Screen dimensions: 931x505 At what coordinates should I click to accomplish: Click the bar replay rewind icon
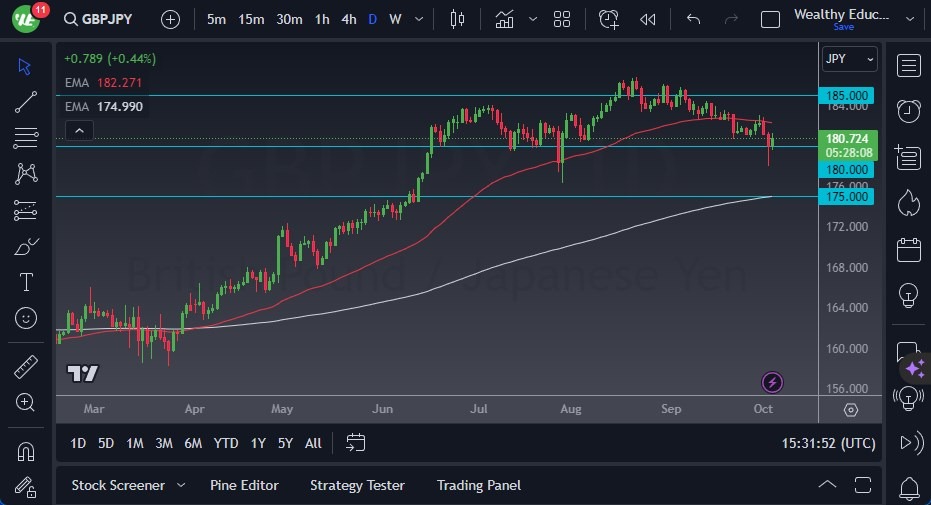tap(648, 19)
